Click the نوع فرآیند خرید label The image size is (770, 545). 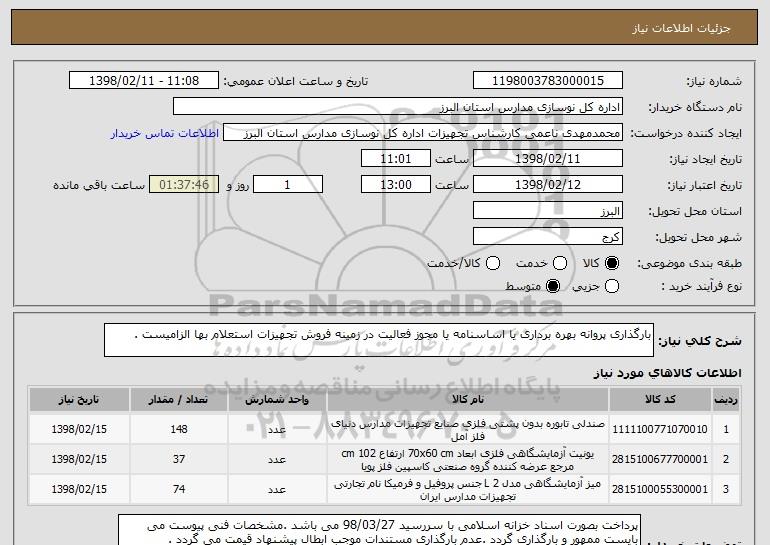pyautogui.click(x=702, y=286)
